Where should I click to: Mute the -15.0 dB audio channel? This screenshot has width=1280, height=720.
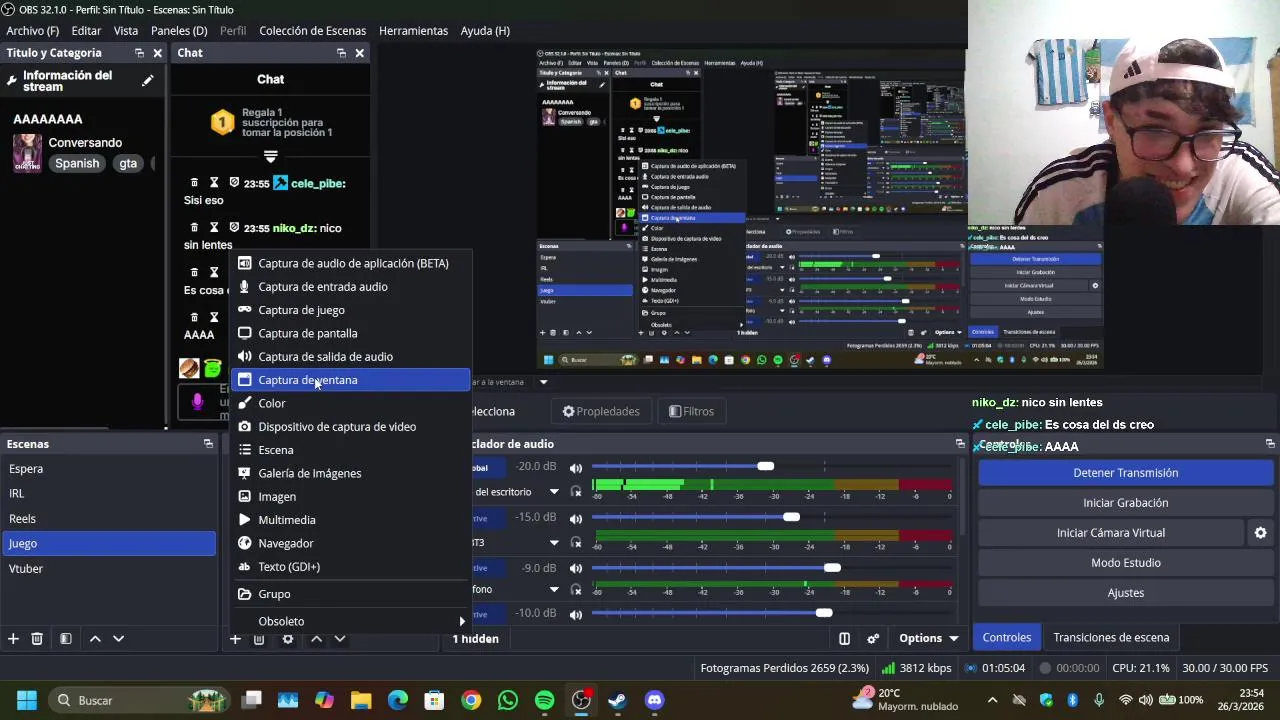tap(576, 518)
